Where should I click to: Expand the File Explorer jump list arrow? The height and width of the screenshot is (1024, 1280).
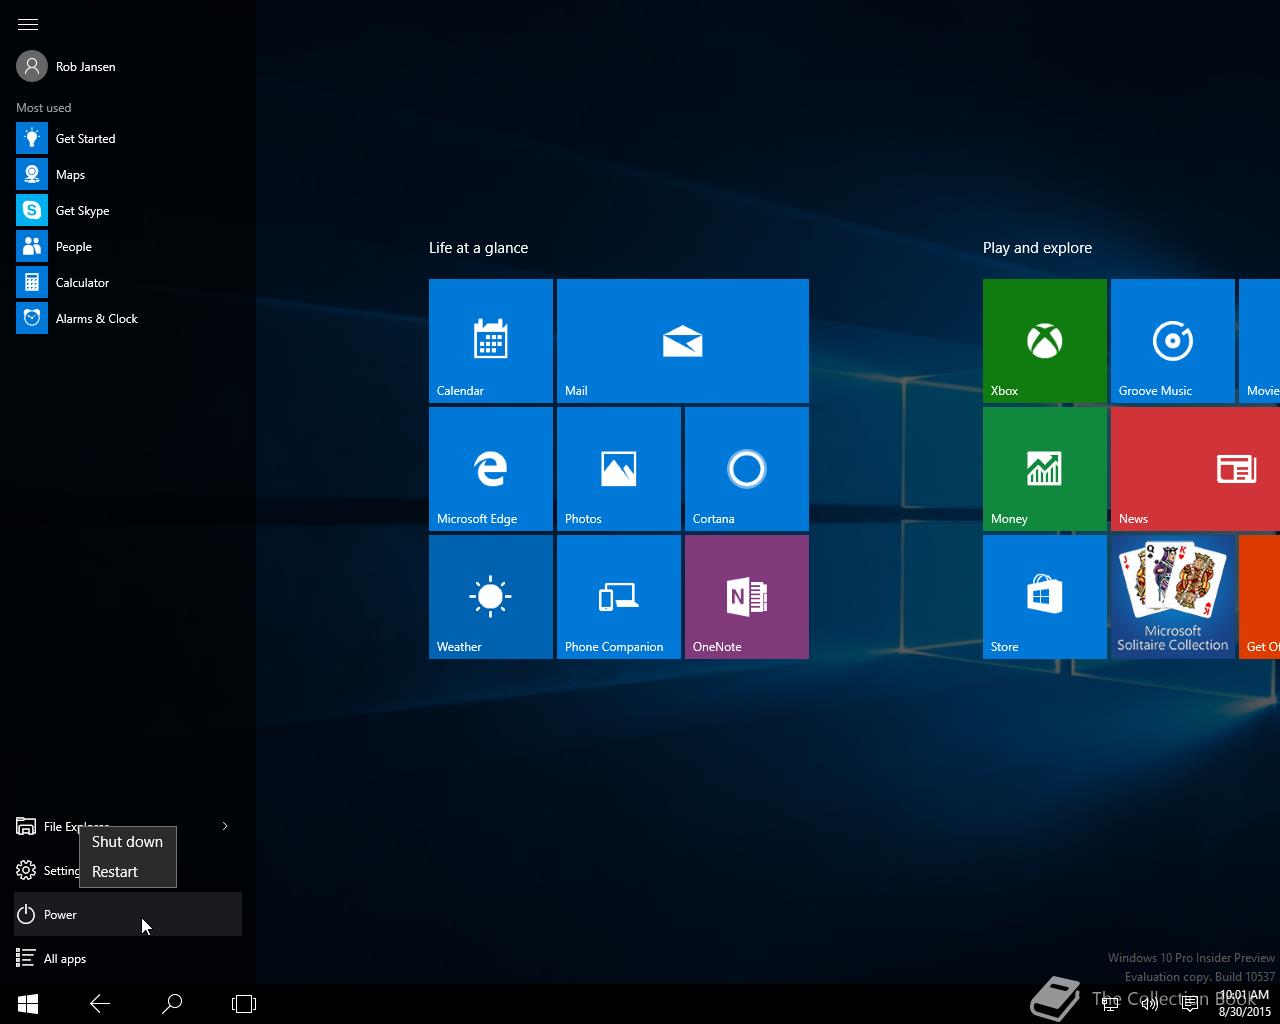point(225,826)
